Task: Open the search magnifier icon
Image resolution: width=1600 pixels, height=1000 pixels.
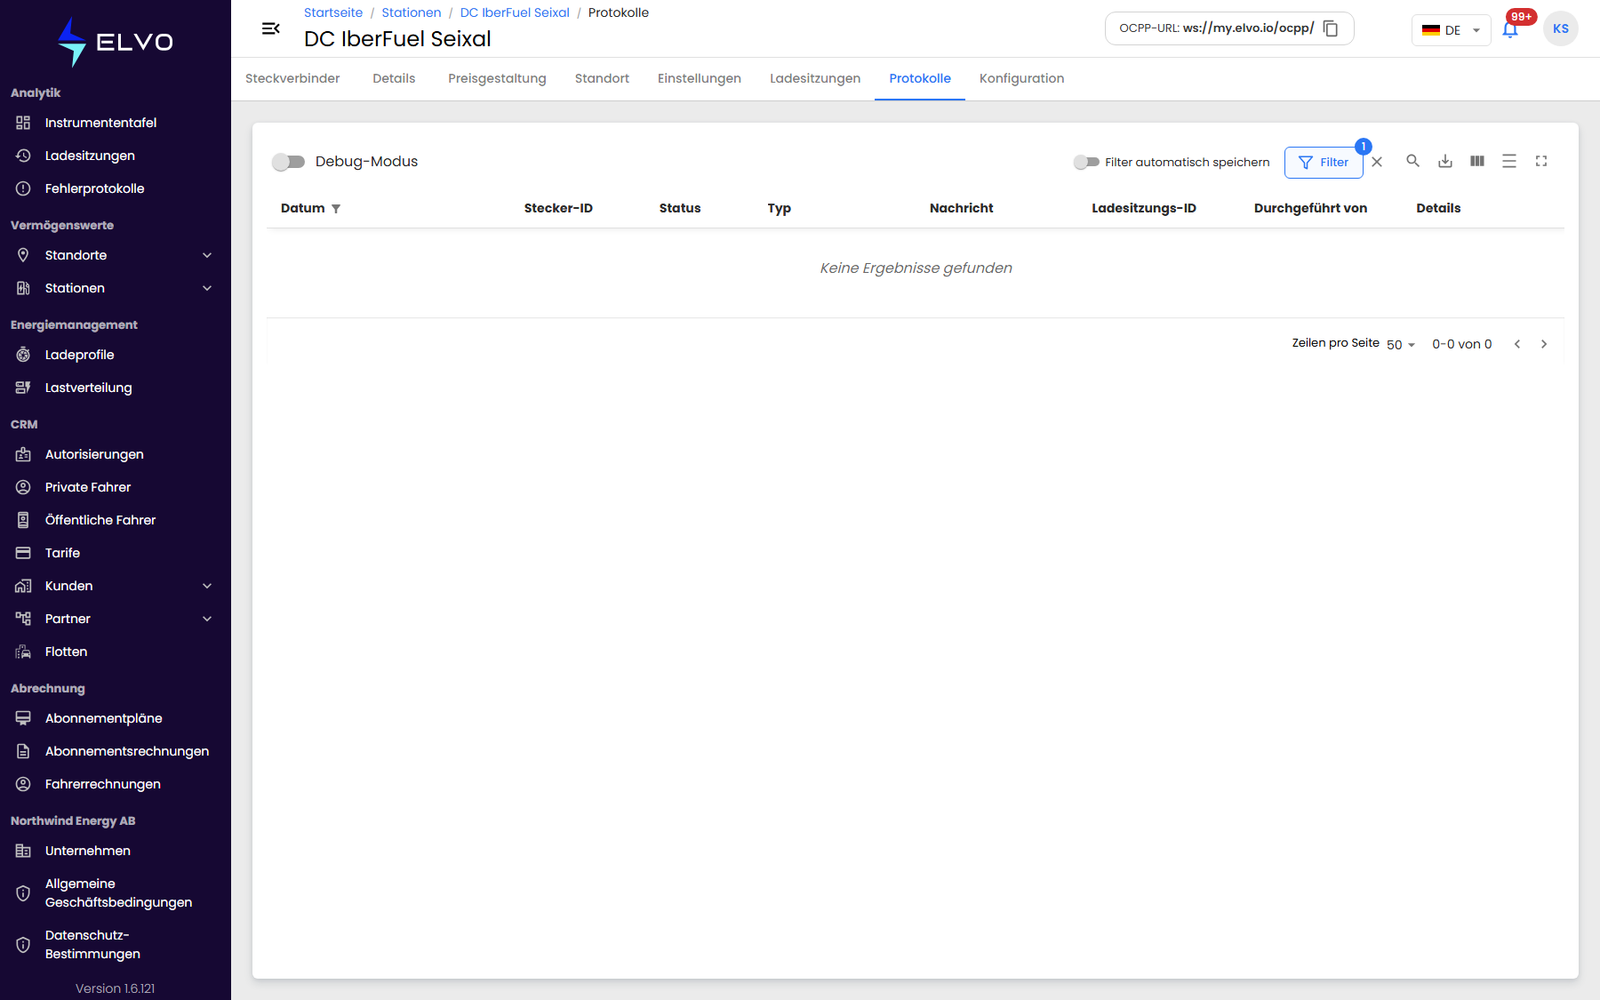Action: click(x=1413, y=161)
